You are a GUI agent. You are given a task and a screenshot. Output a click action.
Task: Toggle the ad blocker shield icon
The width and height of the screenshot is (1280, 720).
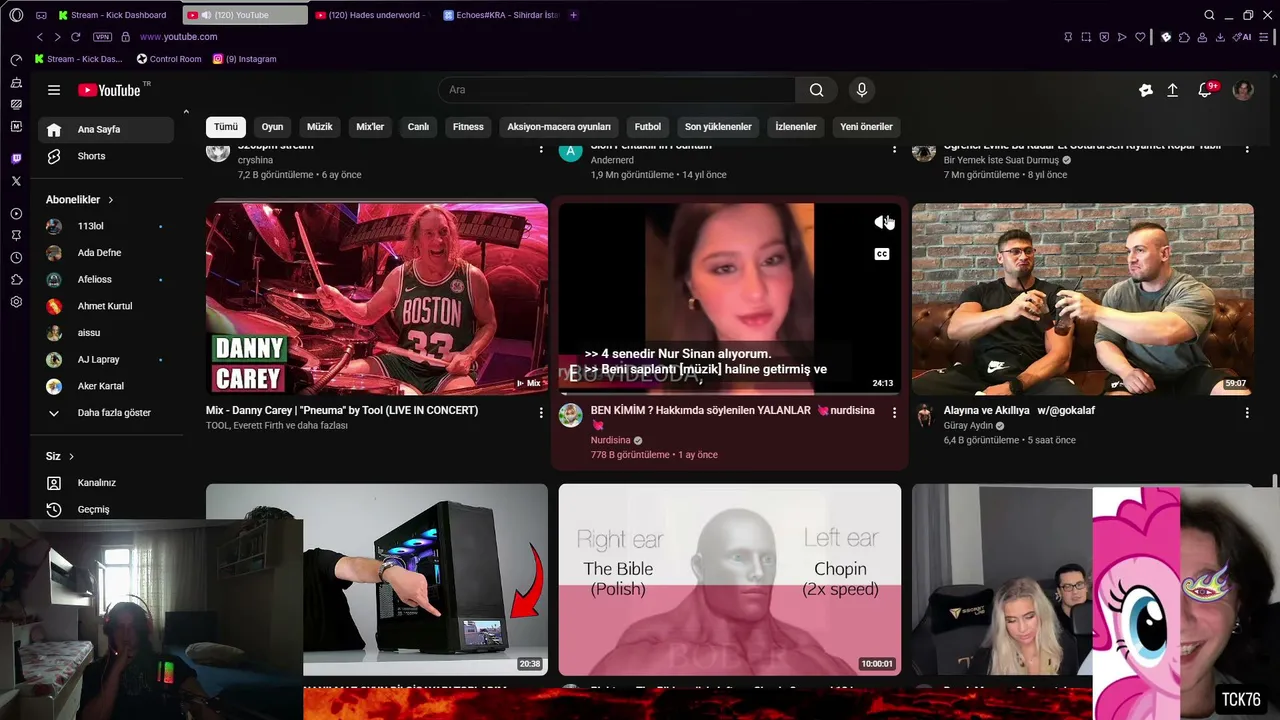(x=1104, y=37)
